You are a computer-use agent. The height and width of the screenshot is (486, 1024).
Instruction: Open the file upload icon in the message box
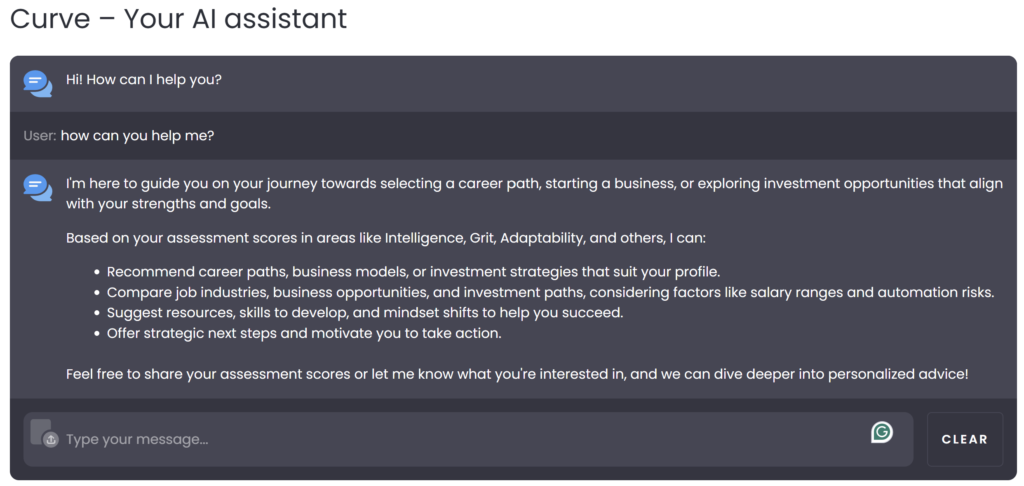tap(51, 440)
